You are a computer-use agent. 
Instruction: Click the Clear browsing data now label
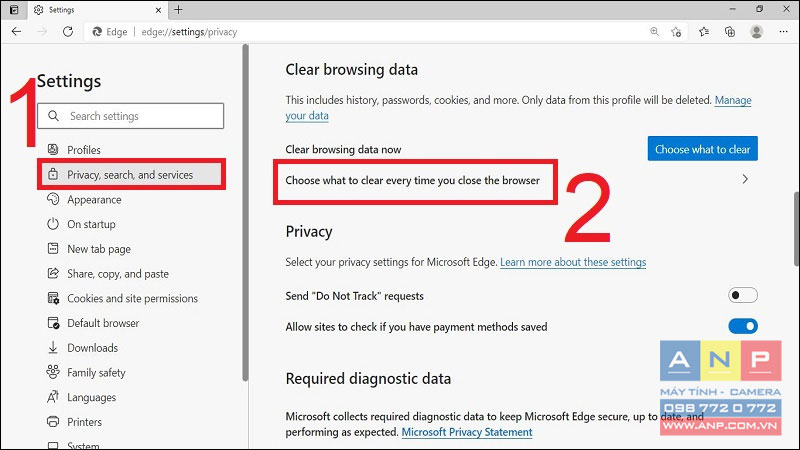(x=343, y=149)
